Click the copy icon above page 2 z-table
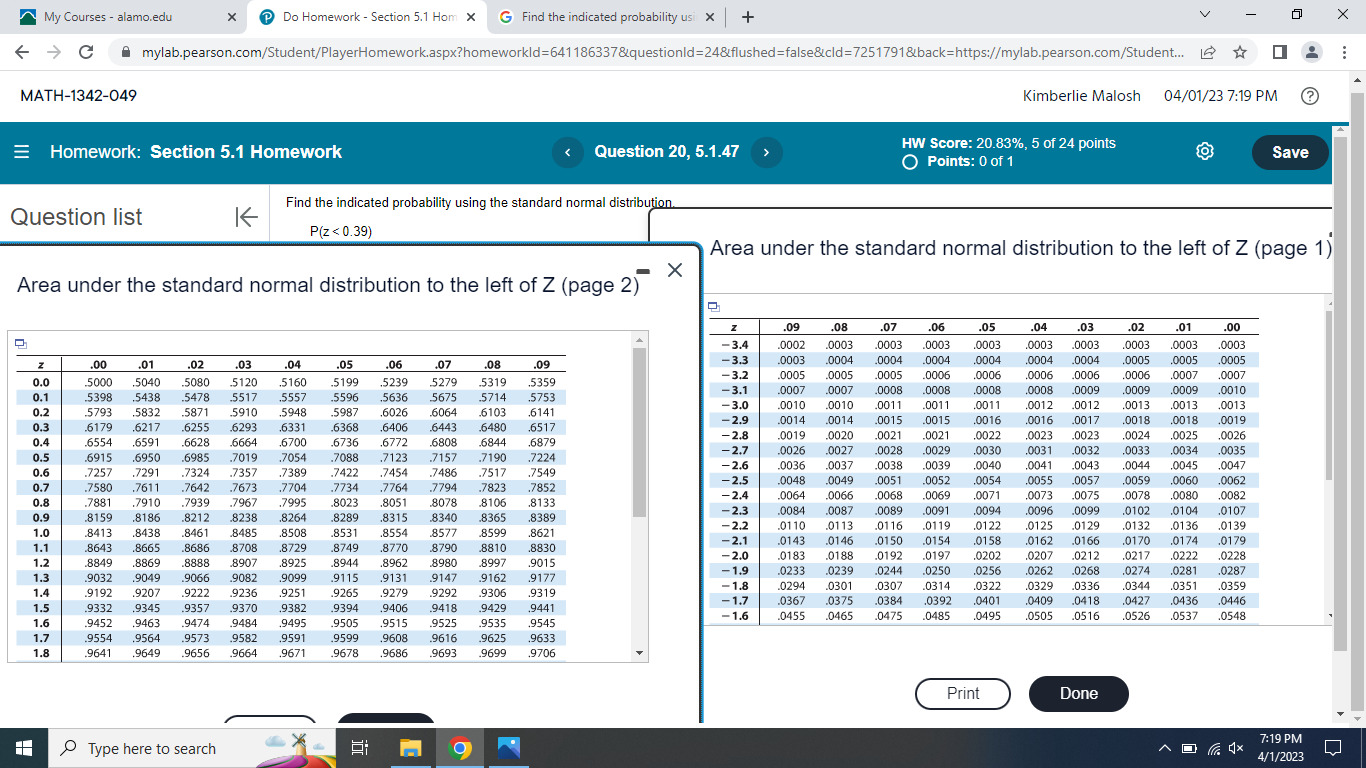 (x=22, y=343)
